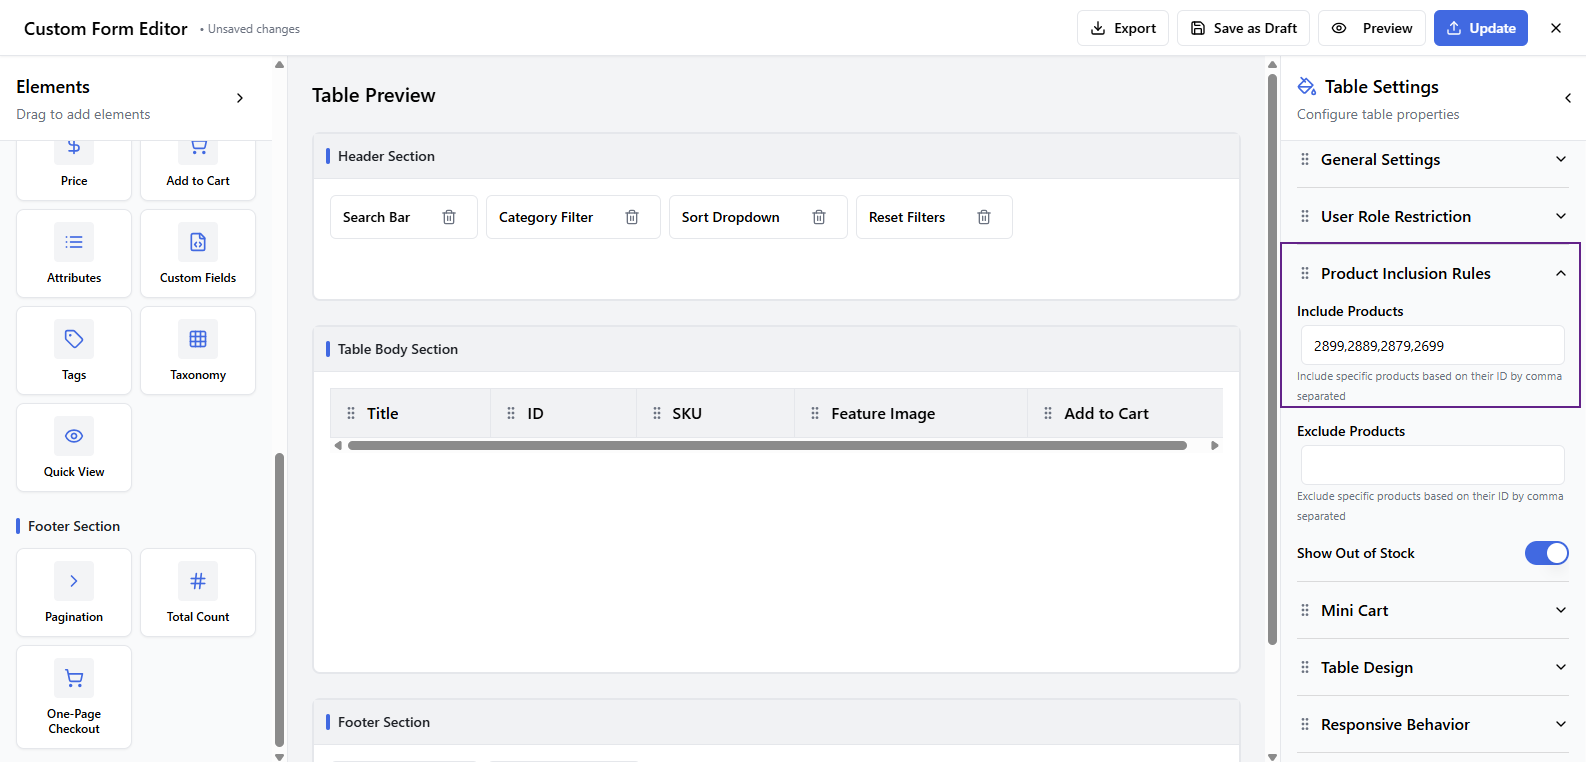Pick the Quick View element

(x=74, y=448)
